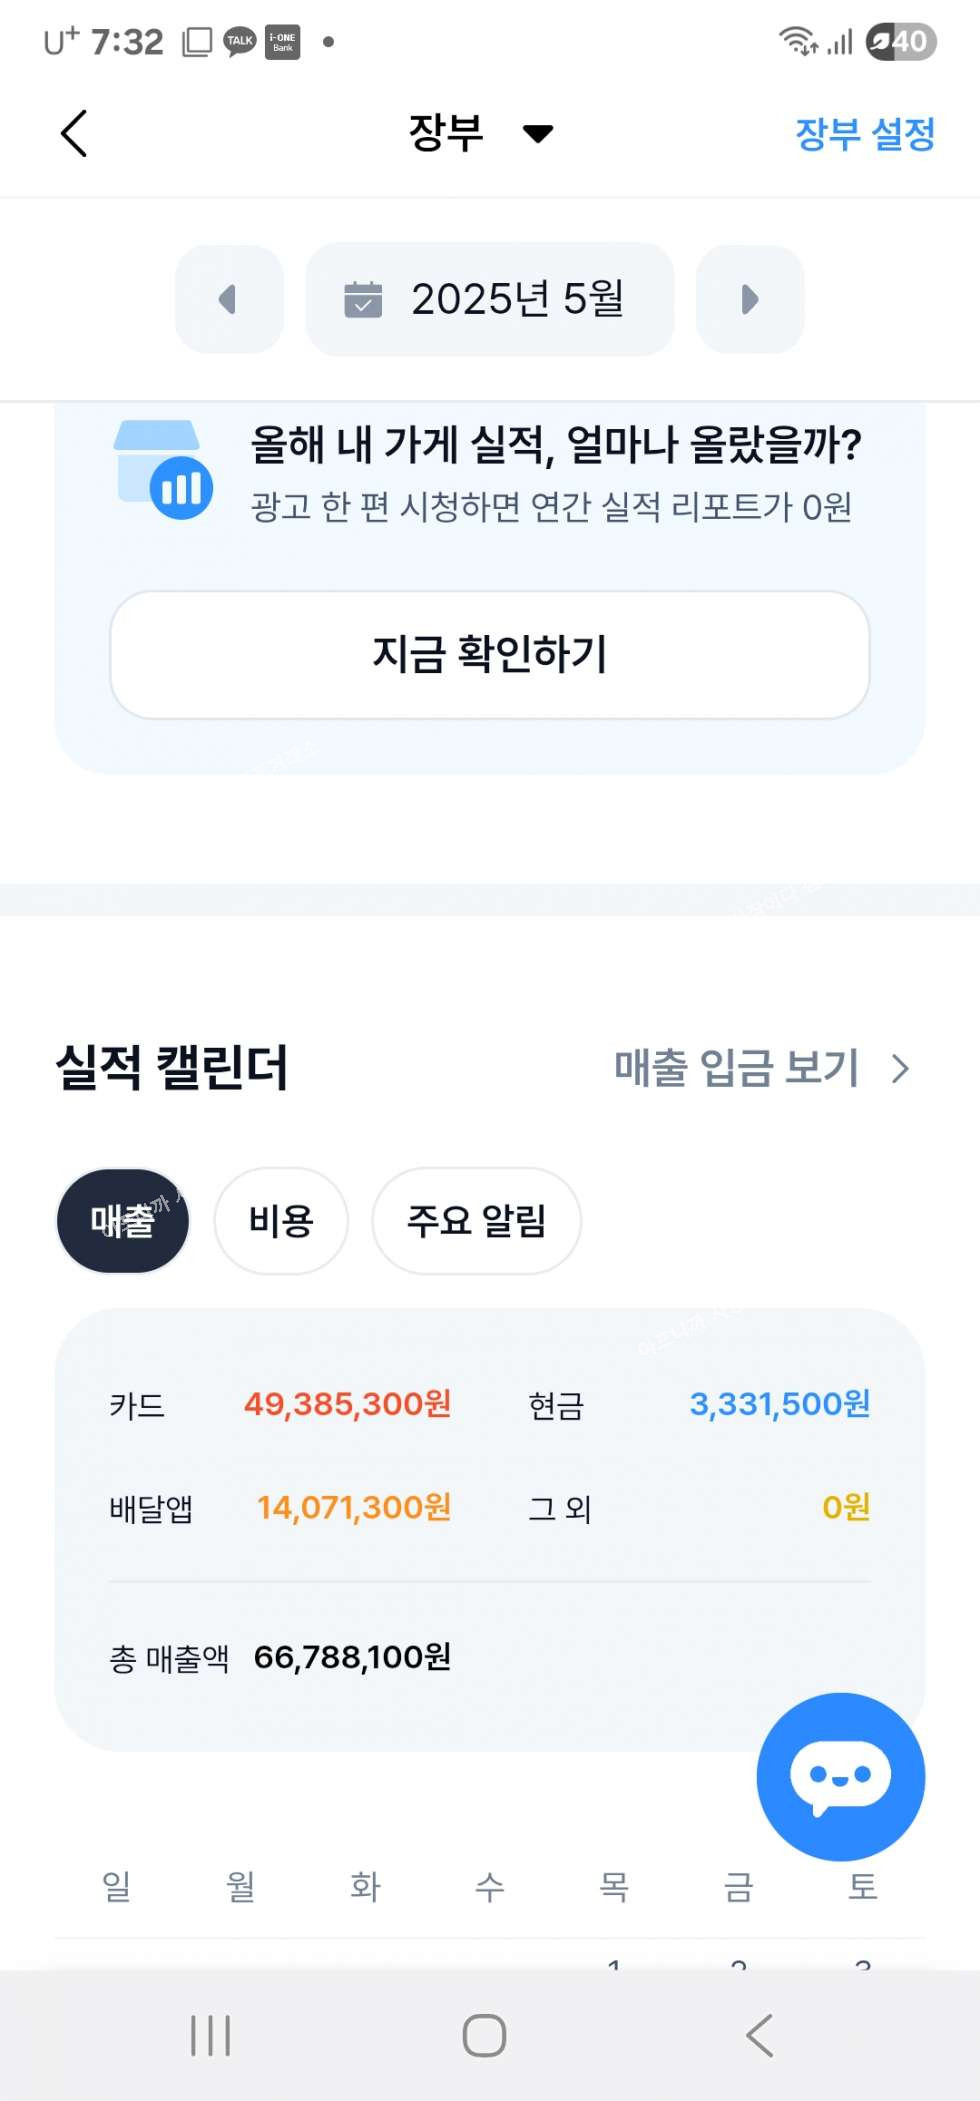Tap the card sales amount 49,385,300원
Image resolution: width=980 pixels, height=2101 pixels.
point(347,1404)
